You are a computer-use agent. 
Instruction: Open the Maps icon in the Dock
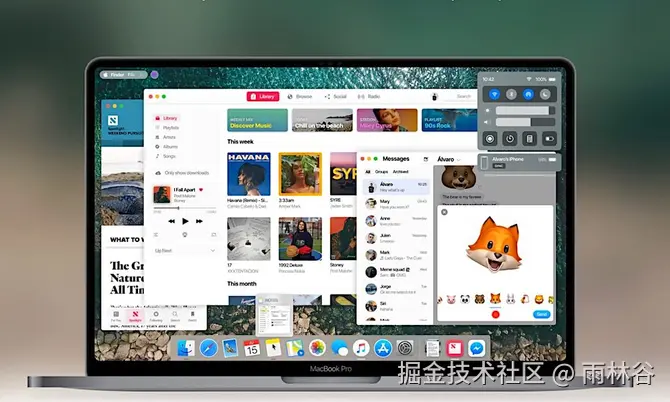[x=295, y=348]
